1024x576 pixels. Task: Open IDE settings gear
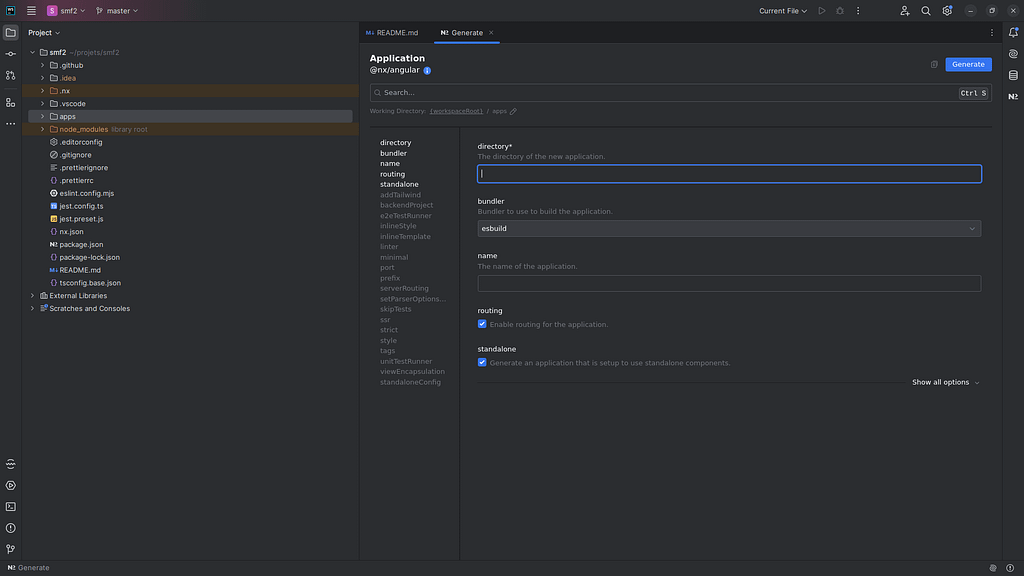click(947, 10)
